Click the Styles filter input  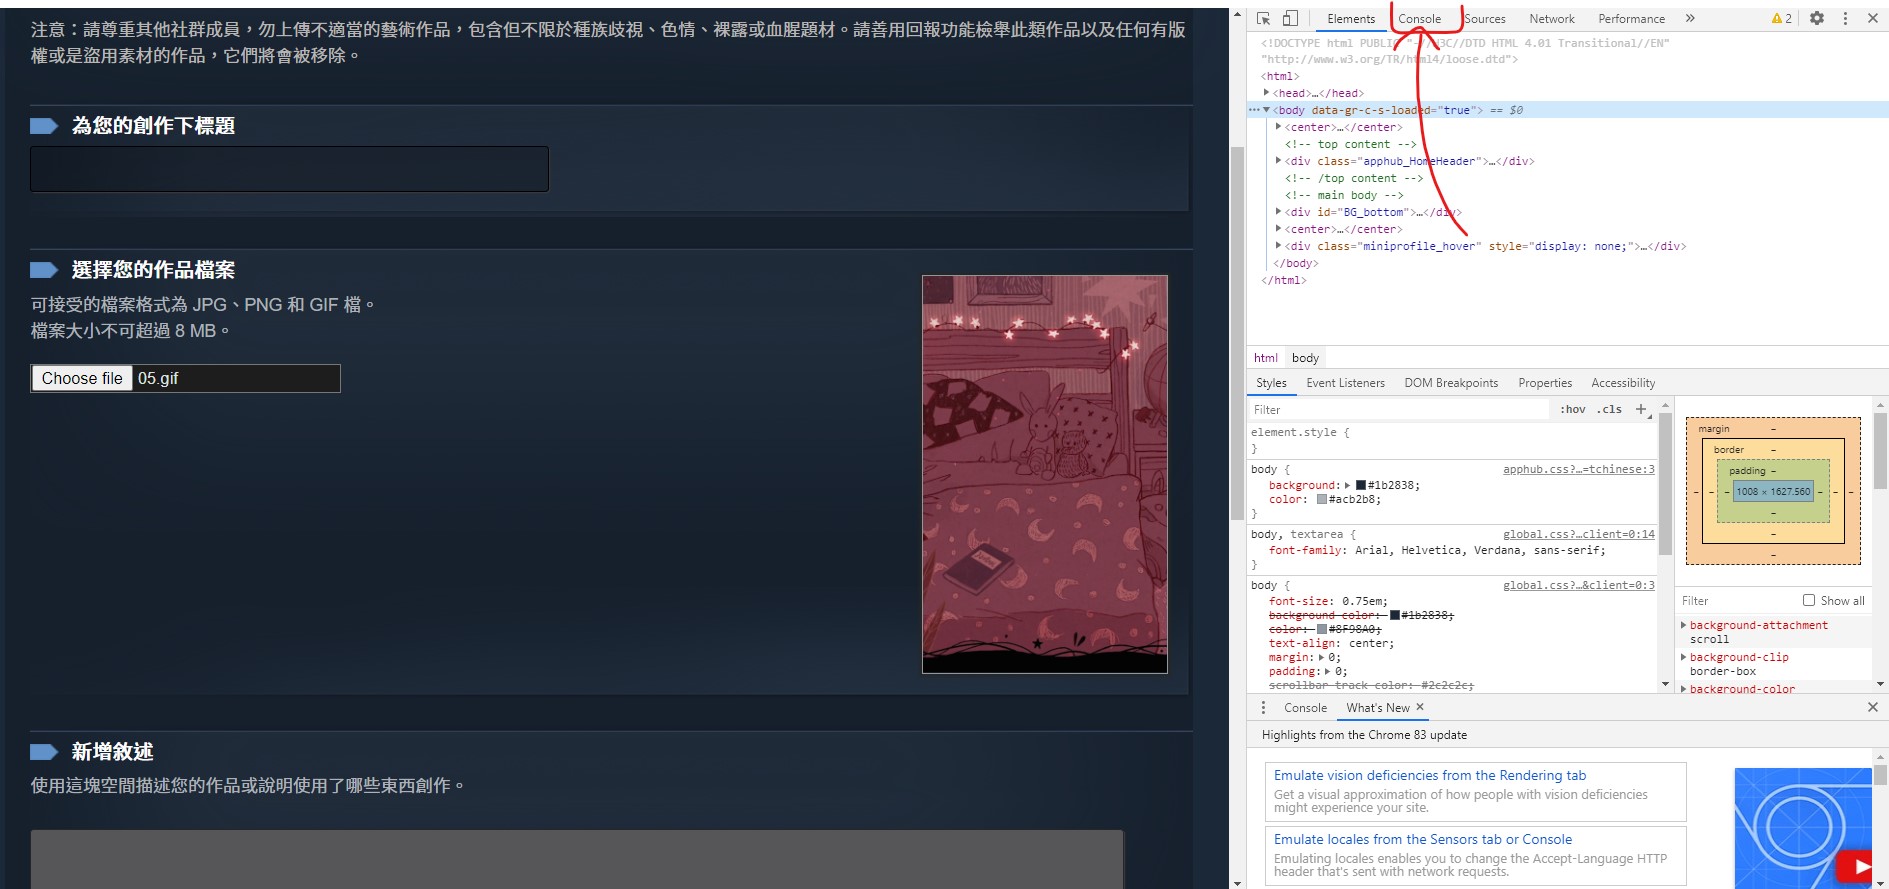click(x=1398, y=409)
